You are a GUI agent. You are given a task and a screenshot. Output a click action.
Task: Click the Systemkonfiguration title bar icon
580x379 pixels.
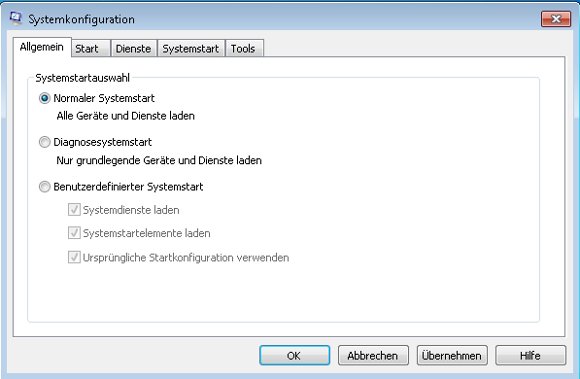point(16,18)
